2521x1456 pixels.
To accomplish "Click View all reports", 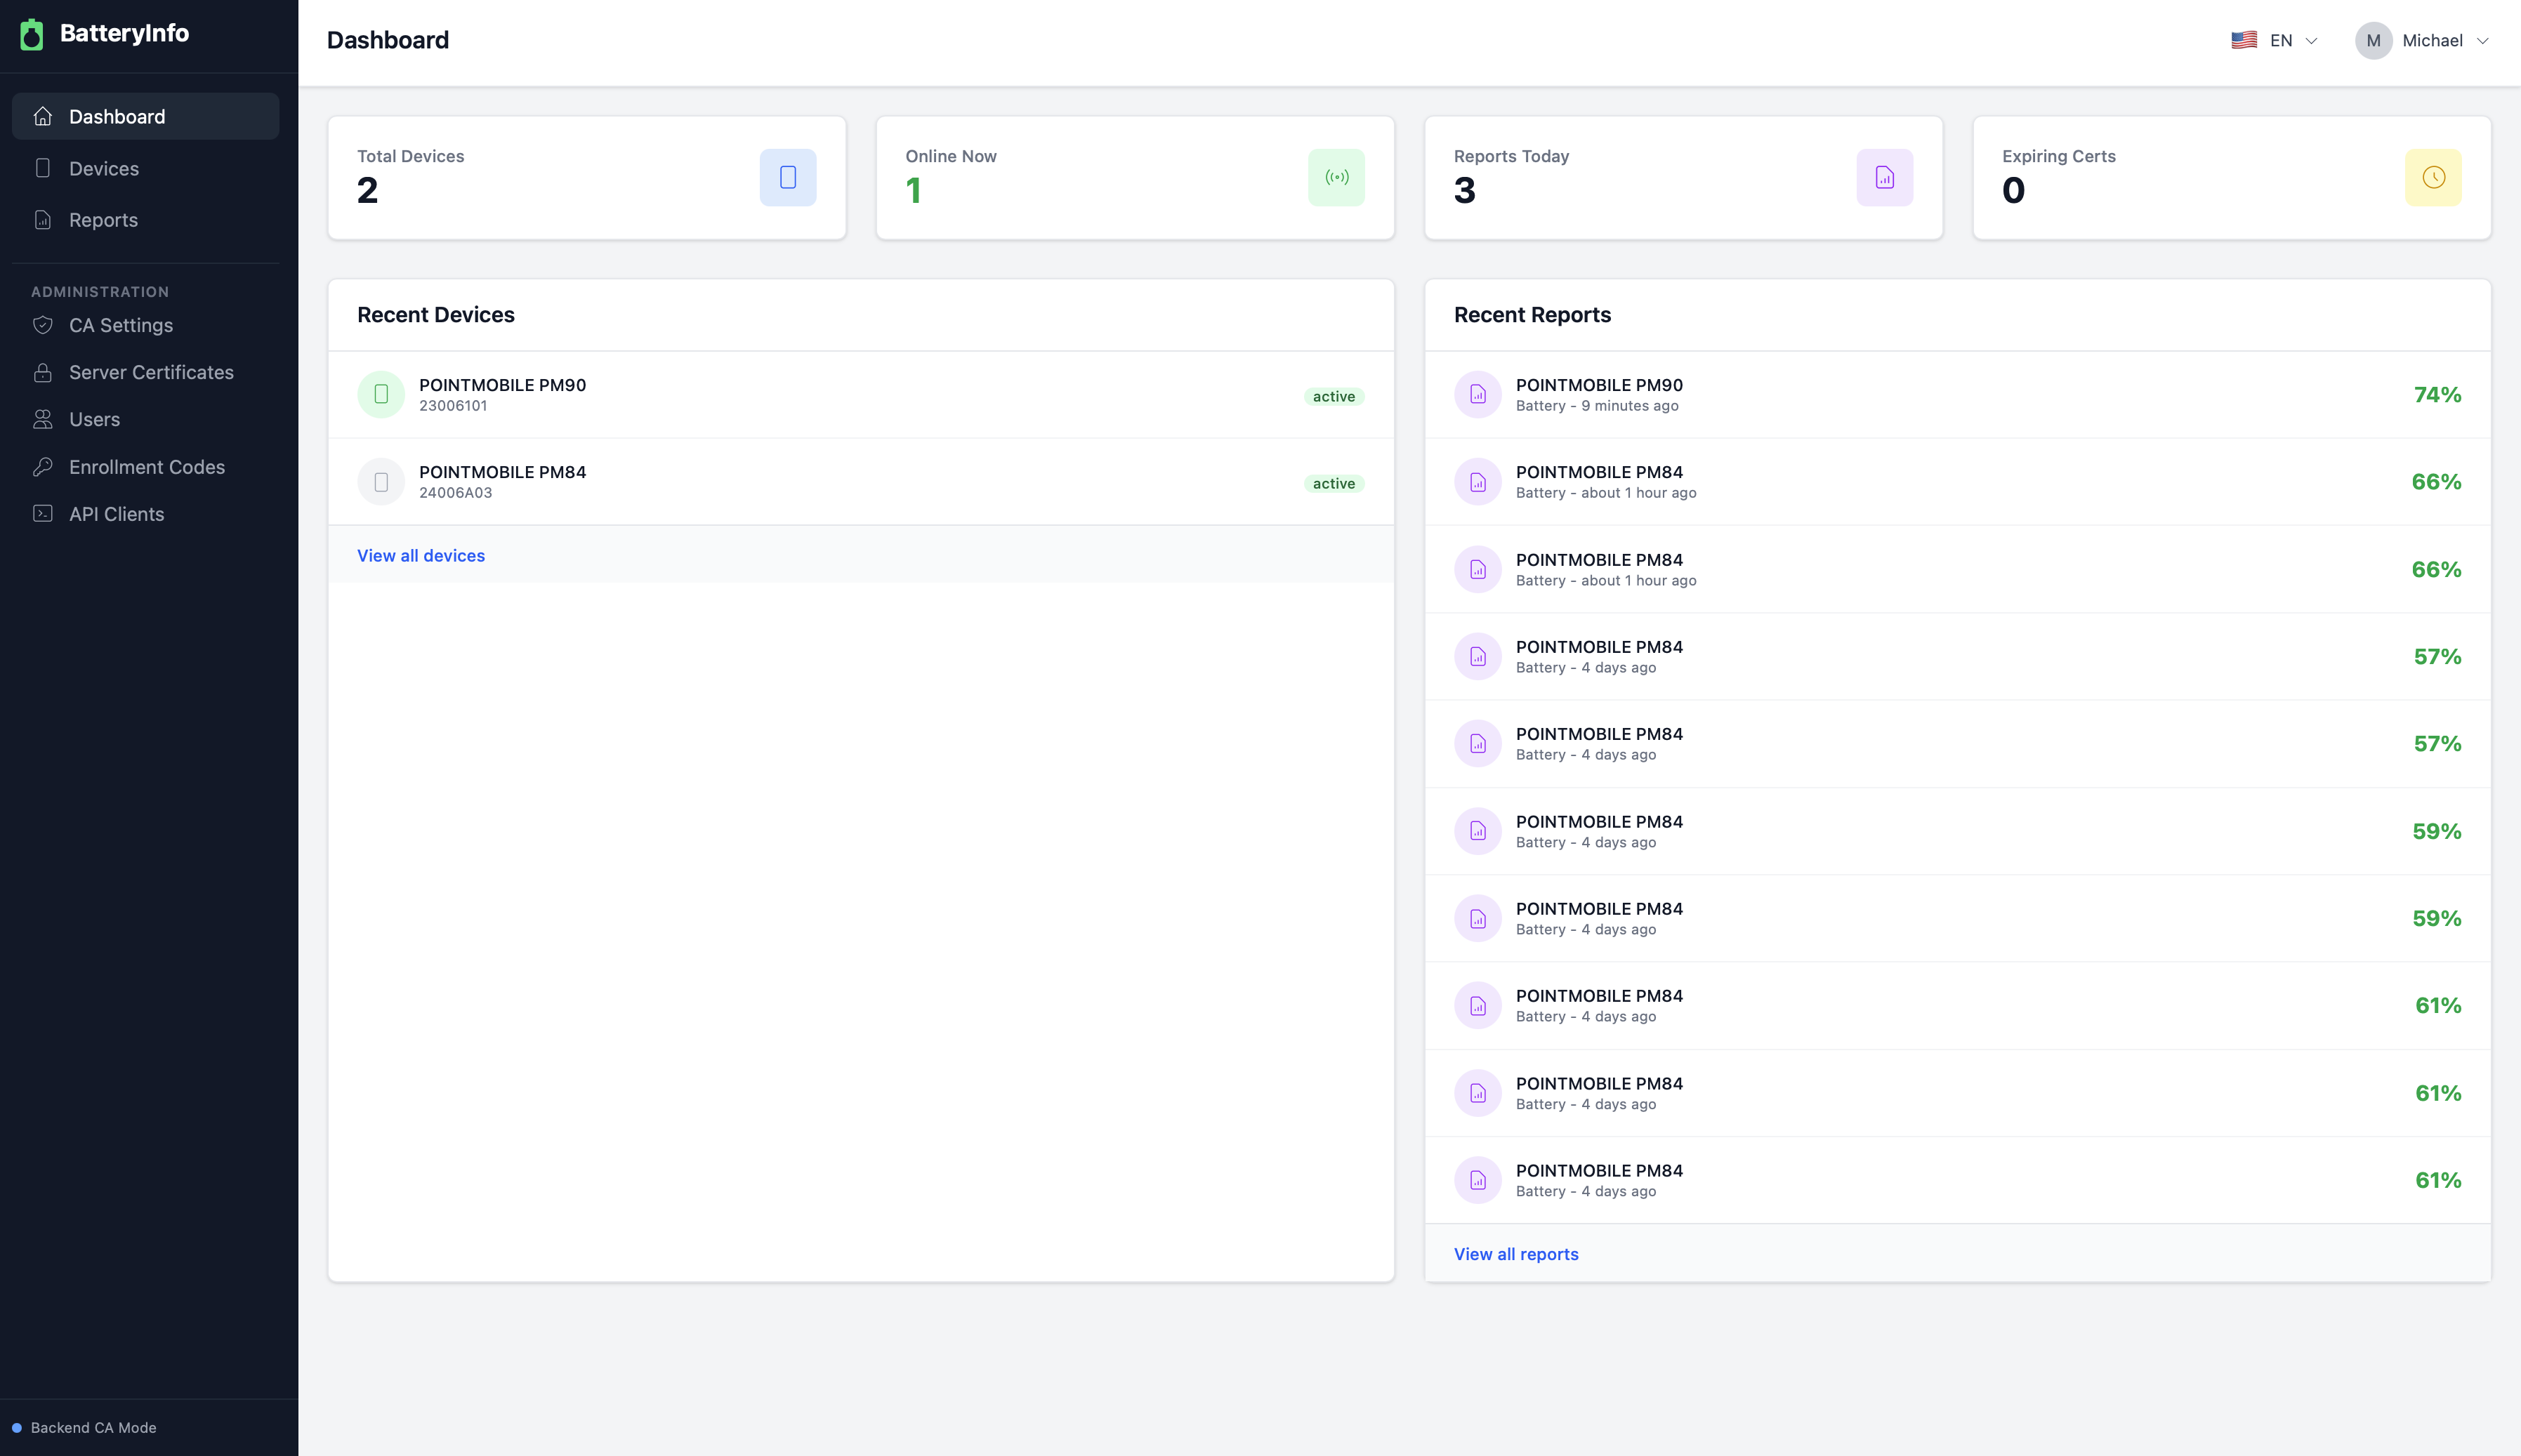I will pos(1515,1253).
